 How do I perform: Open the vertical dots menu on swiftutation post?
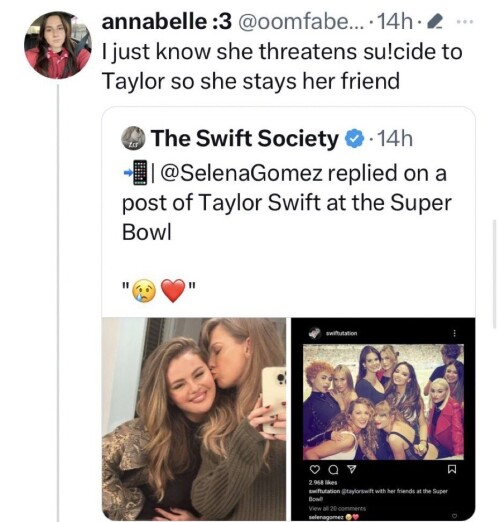point(454,333)
